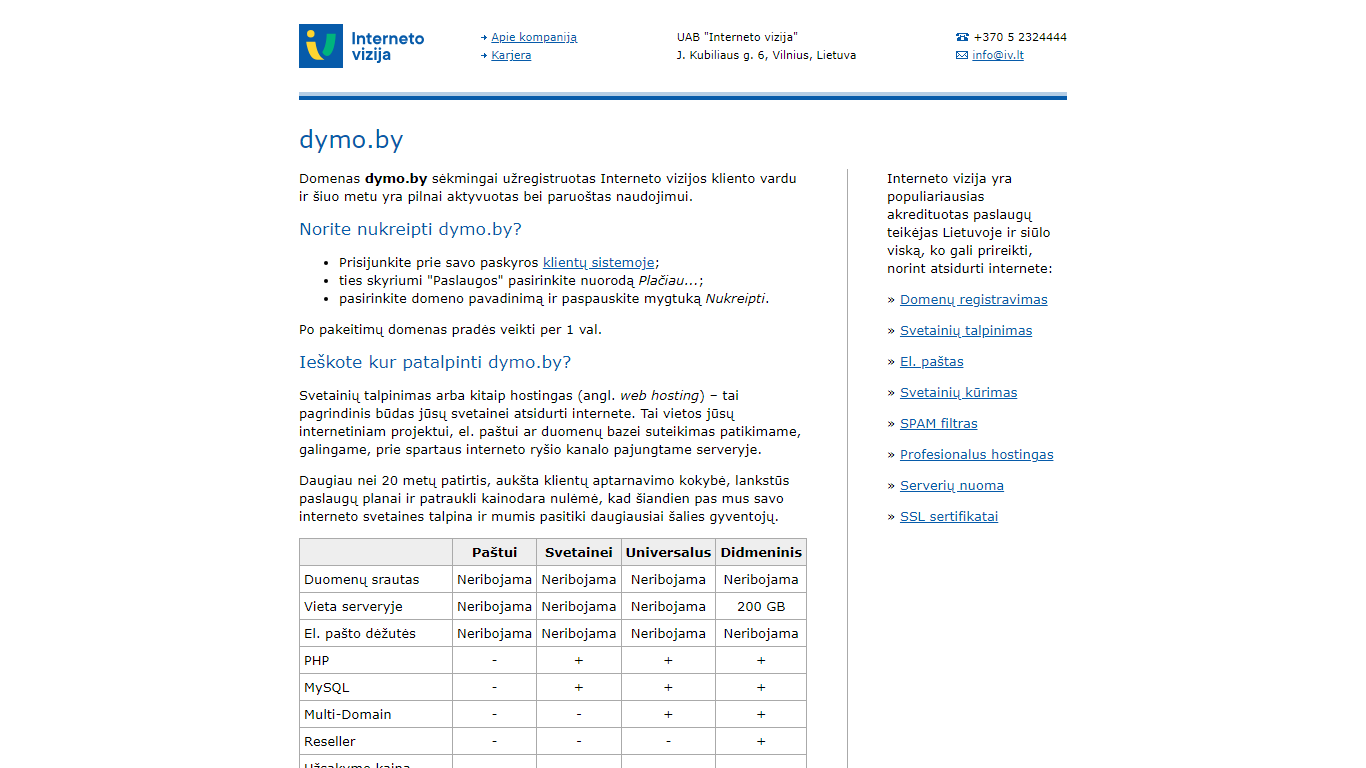1366x768 pixels.
Task: Click the Vieta serveryje row label
Action: point(353,606)
